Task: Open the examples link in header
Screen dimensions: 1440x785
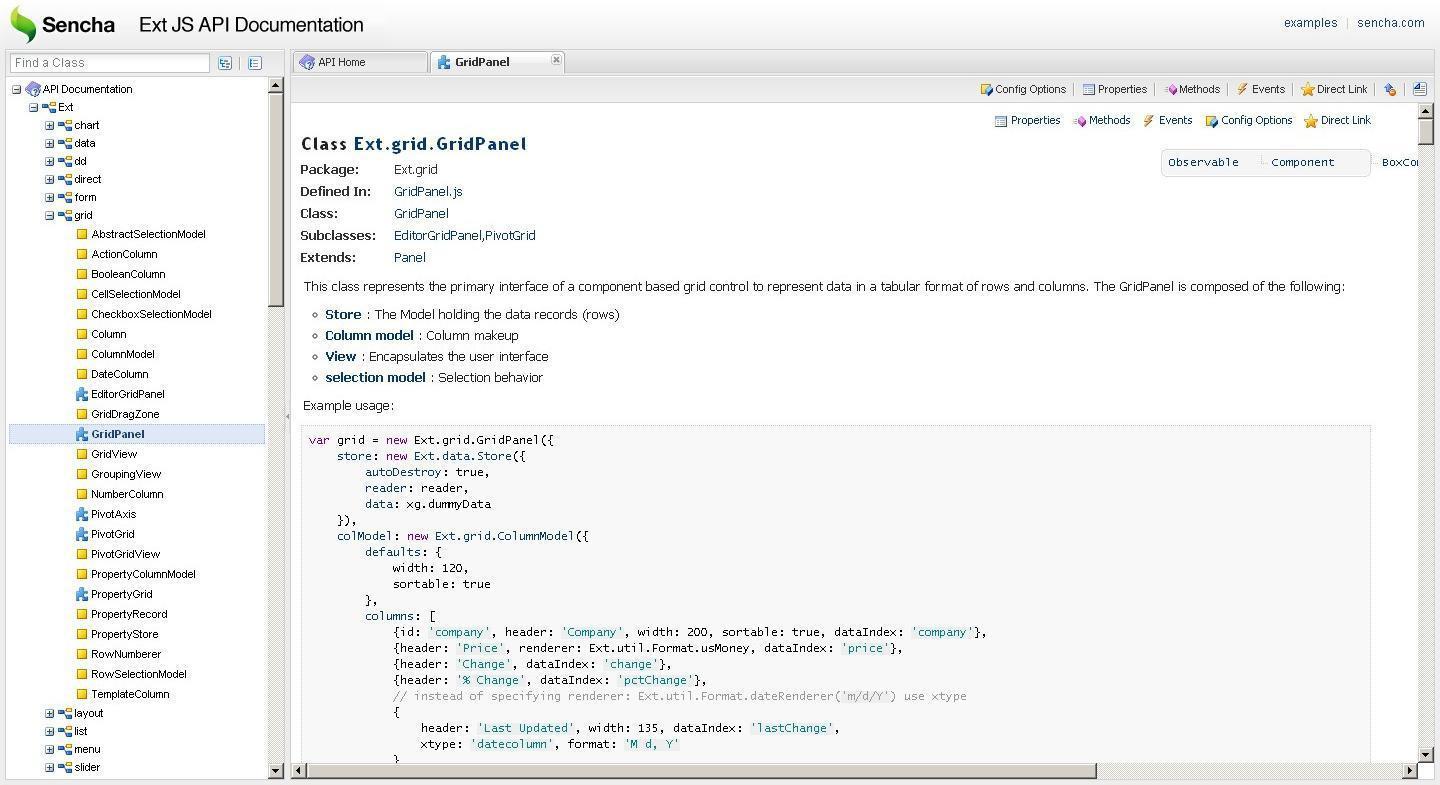Action: point(1310,23)
